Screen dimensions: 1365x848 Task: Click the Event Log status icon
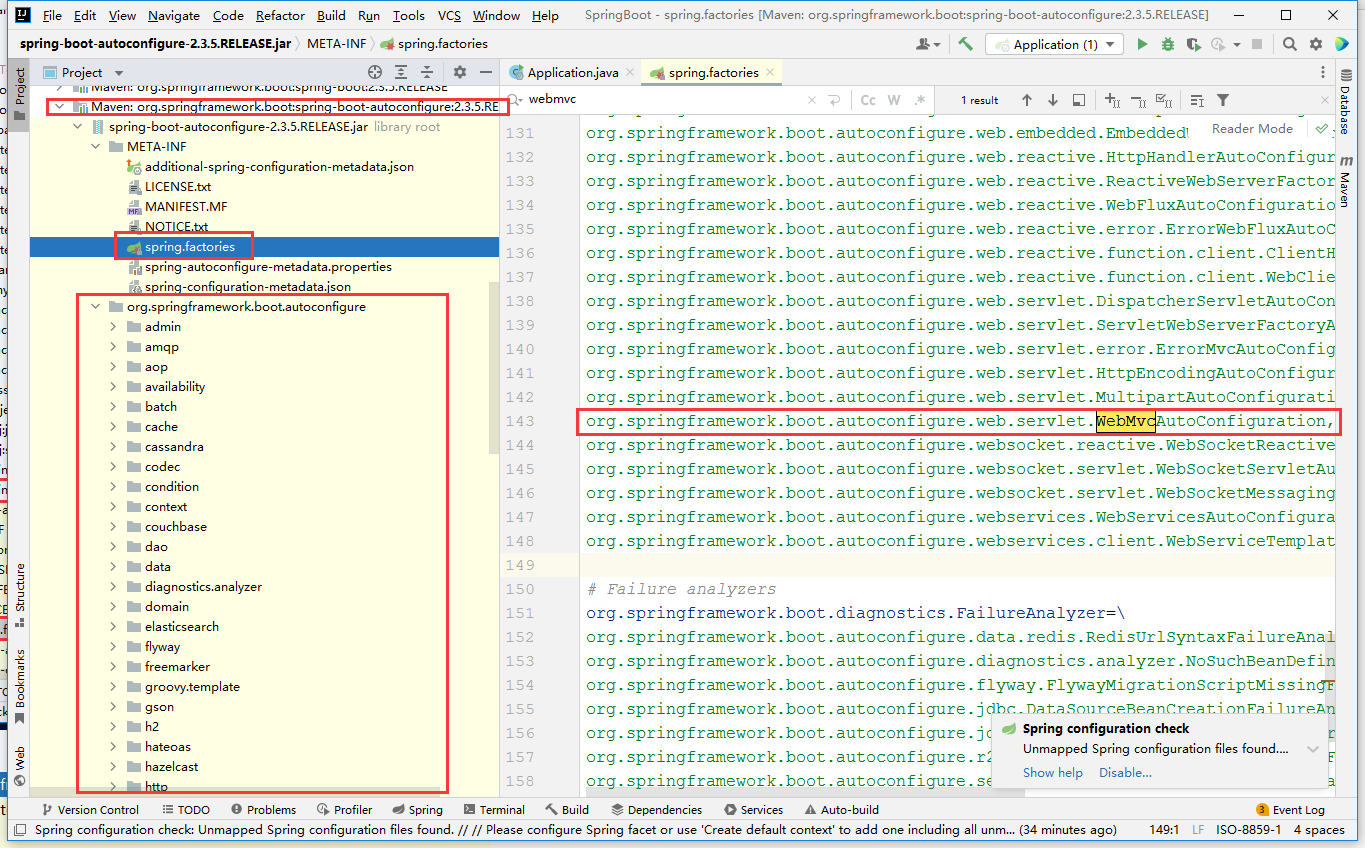click(1291, 810)
